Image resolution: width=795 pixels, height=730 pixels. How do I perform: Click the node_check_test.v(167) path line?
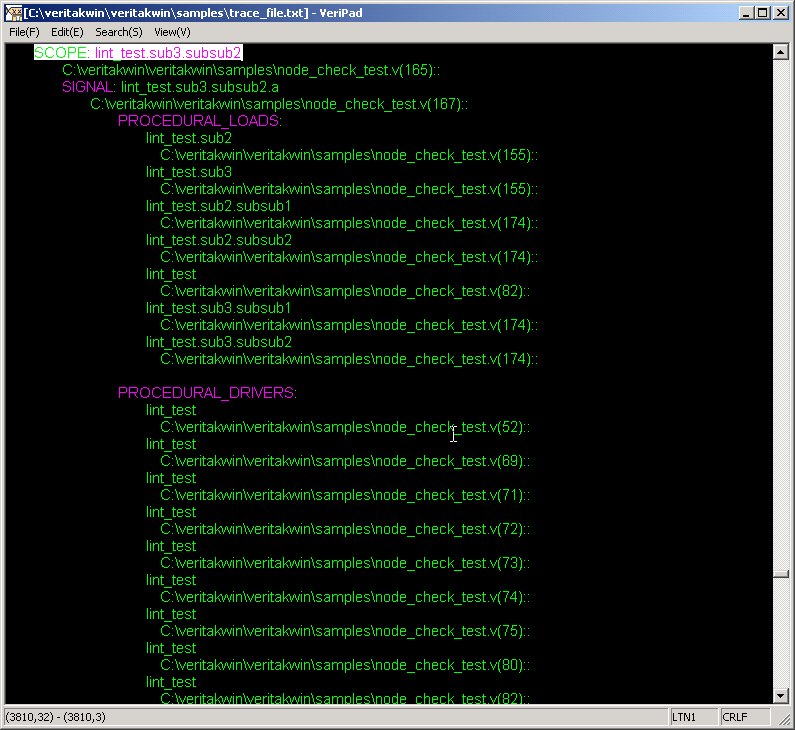[x=279, y=104]
